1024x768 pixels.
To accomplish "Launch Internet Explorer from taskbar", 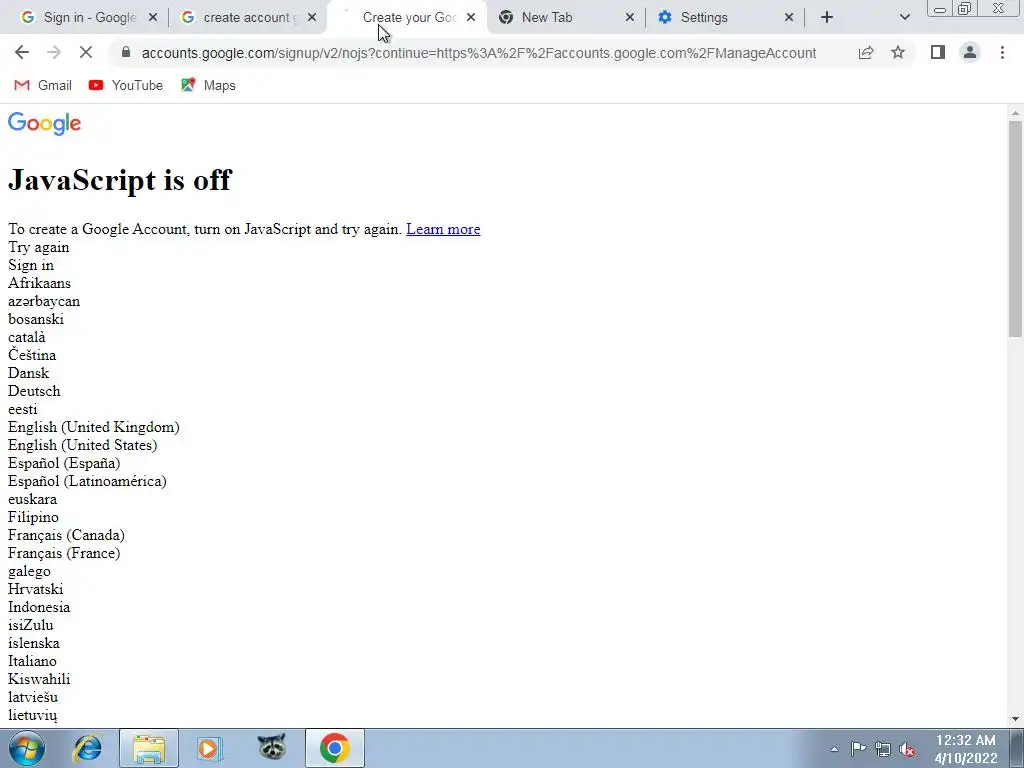I will 88,748.
